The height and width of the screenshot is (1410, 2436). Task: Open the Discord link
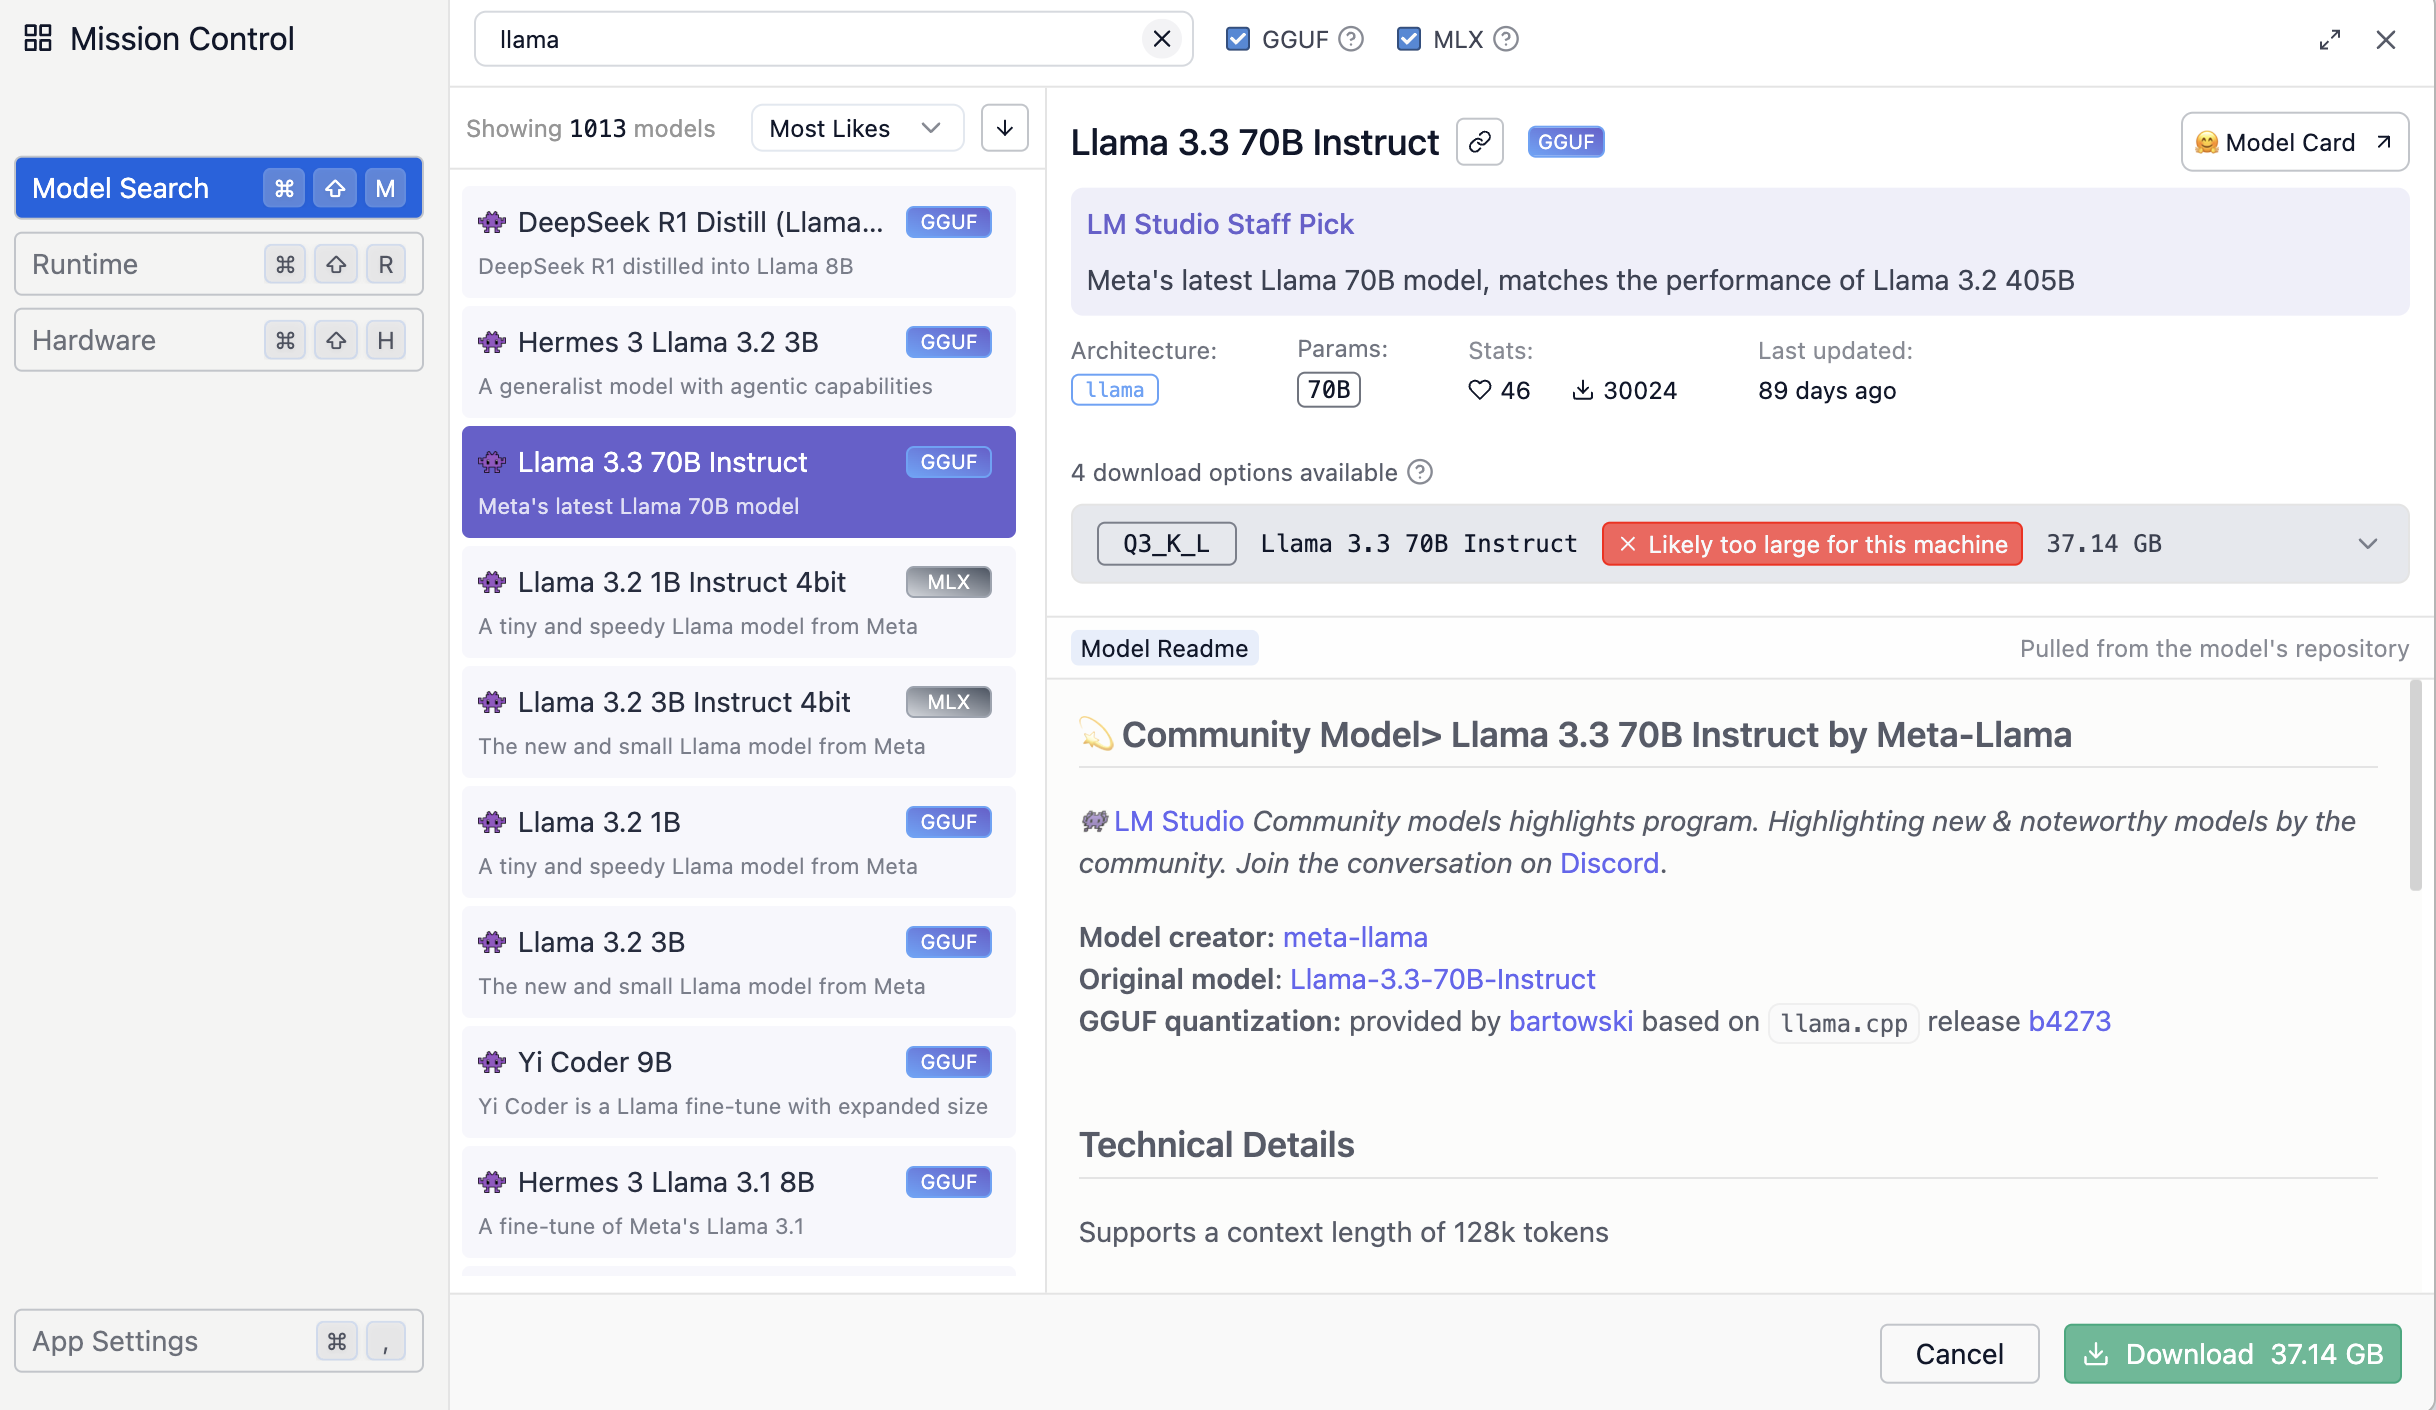(1609, 863)
